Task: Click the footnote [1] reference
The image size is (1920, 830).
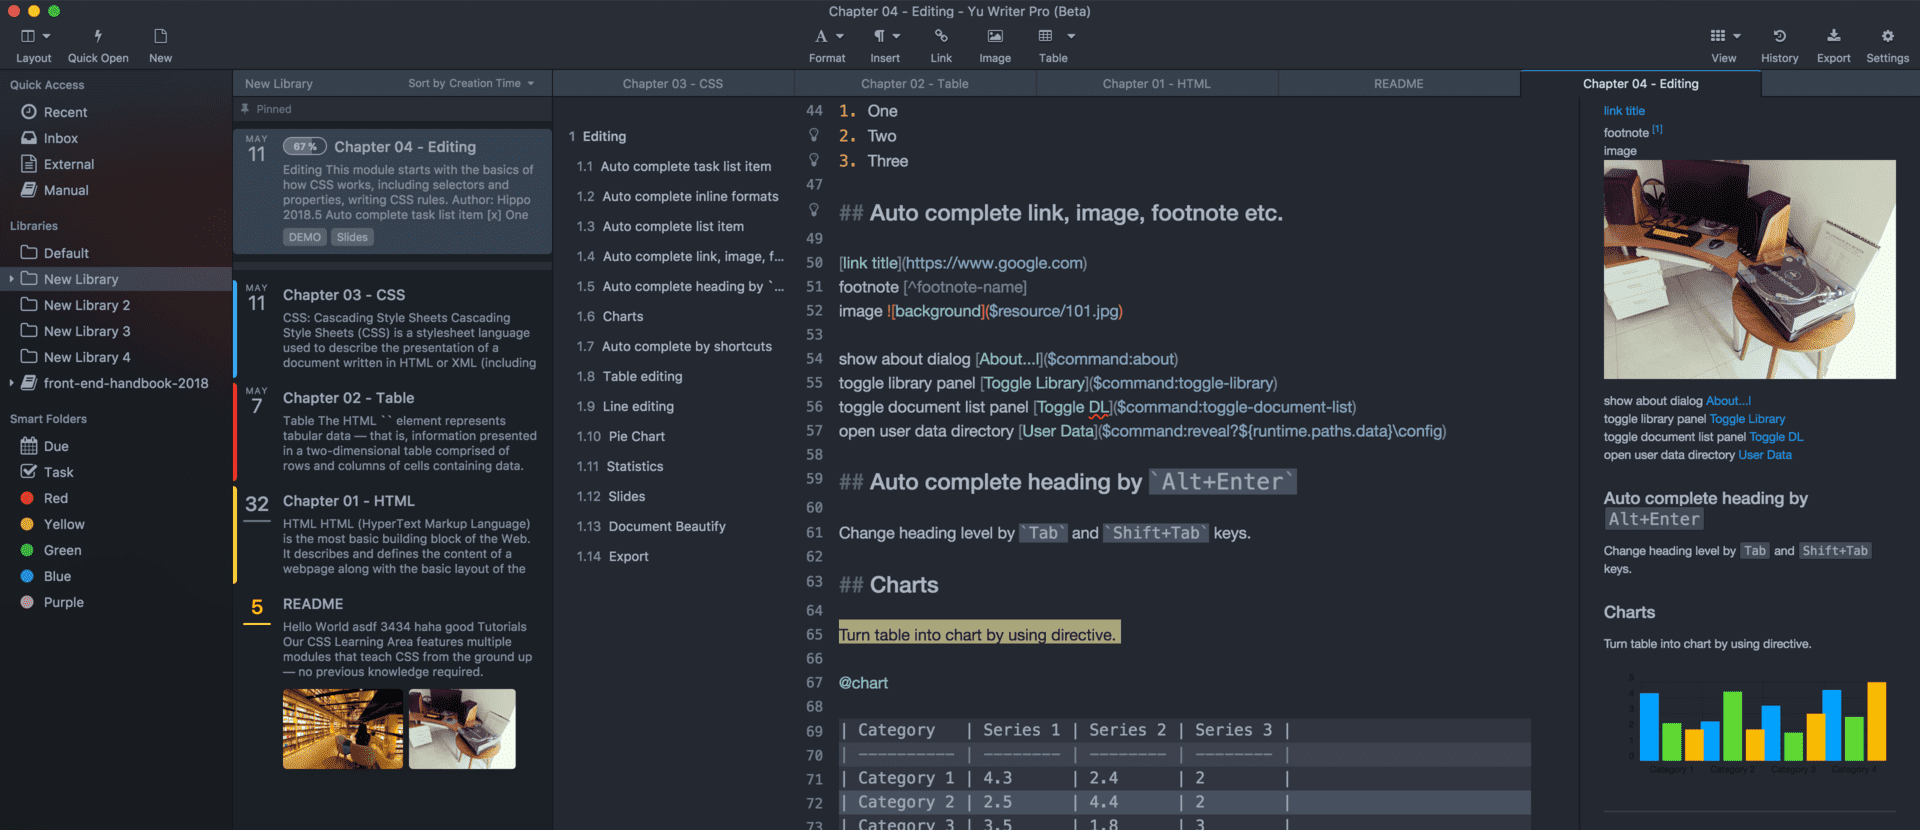Action: click(1657, 129)
